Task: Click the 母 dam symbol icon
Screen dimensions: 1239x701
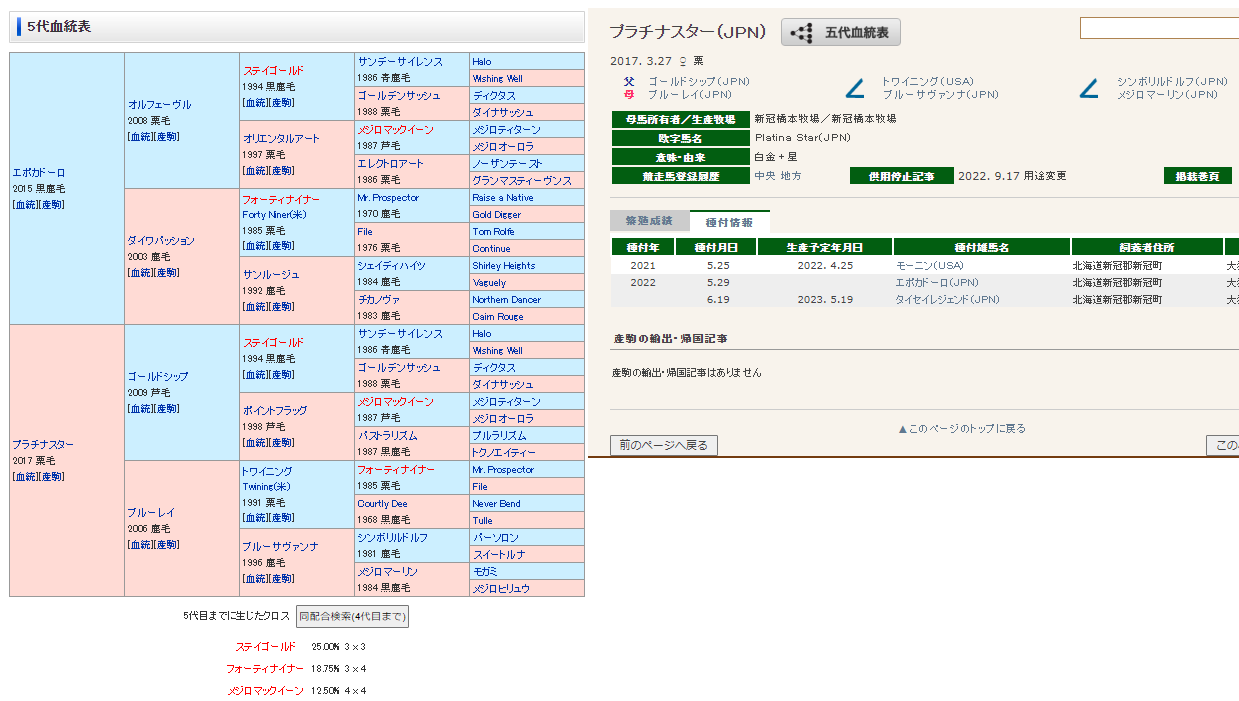Action: coord(628,95)
